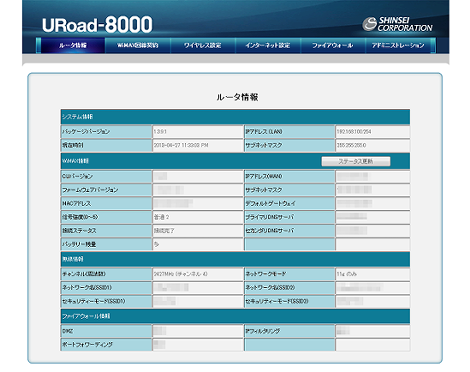
Task: Click the バッテリー残量 value cell
Action: click(198, 244)
